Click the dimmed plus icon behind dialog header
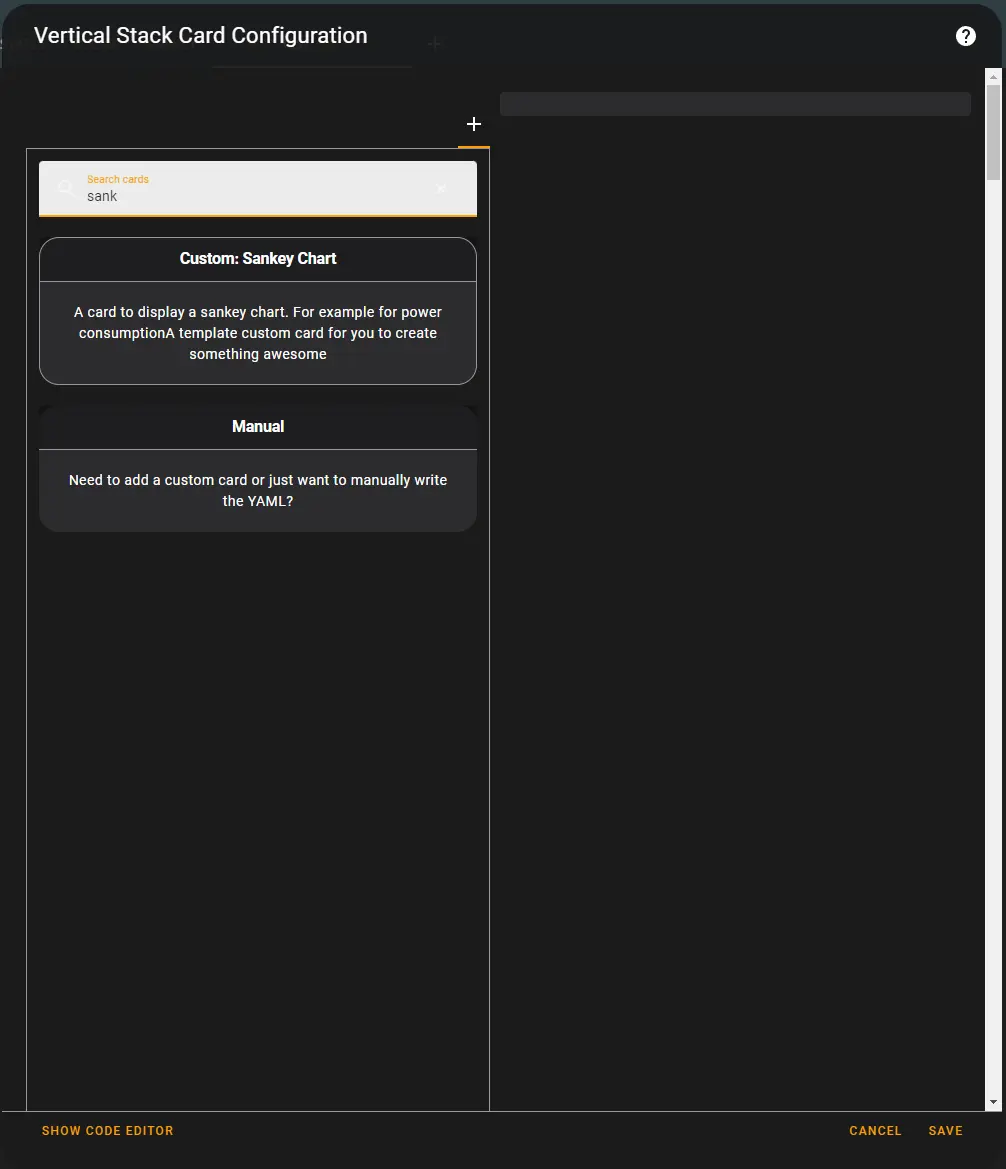The height and width of the screenshot is (1169, 1006). pos(434,44)
